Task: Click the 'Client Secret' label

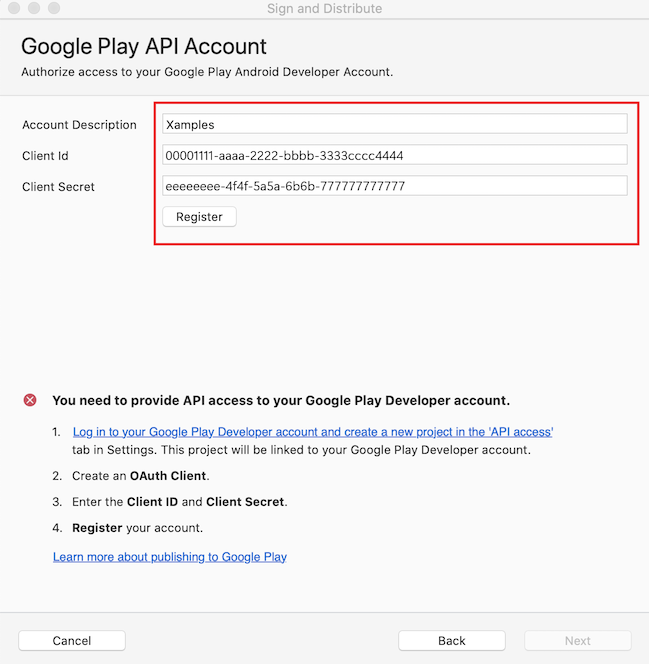Action: coord(58,187)
